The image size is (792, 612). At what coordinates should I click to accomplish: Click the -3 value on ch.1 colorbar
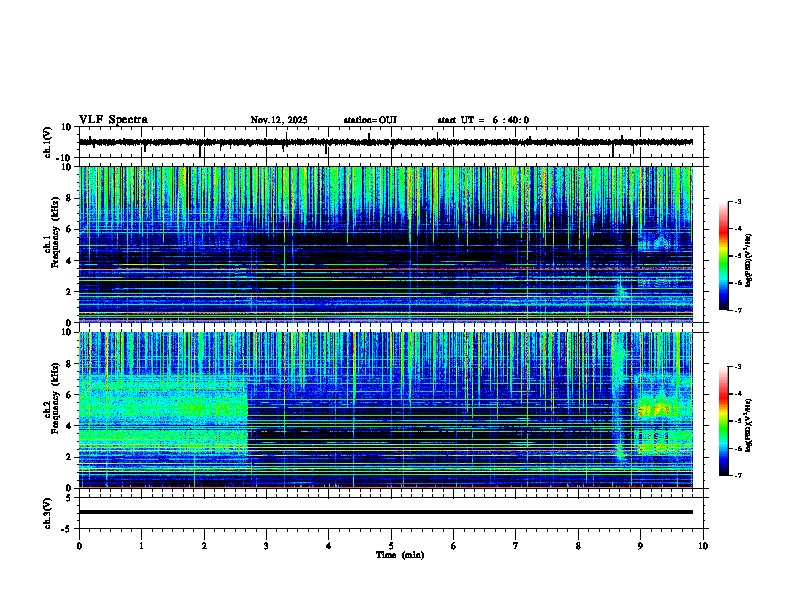click(737, 201)
